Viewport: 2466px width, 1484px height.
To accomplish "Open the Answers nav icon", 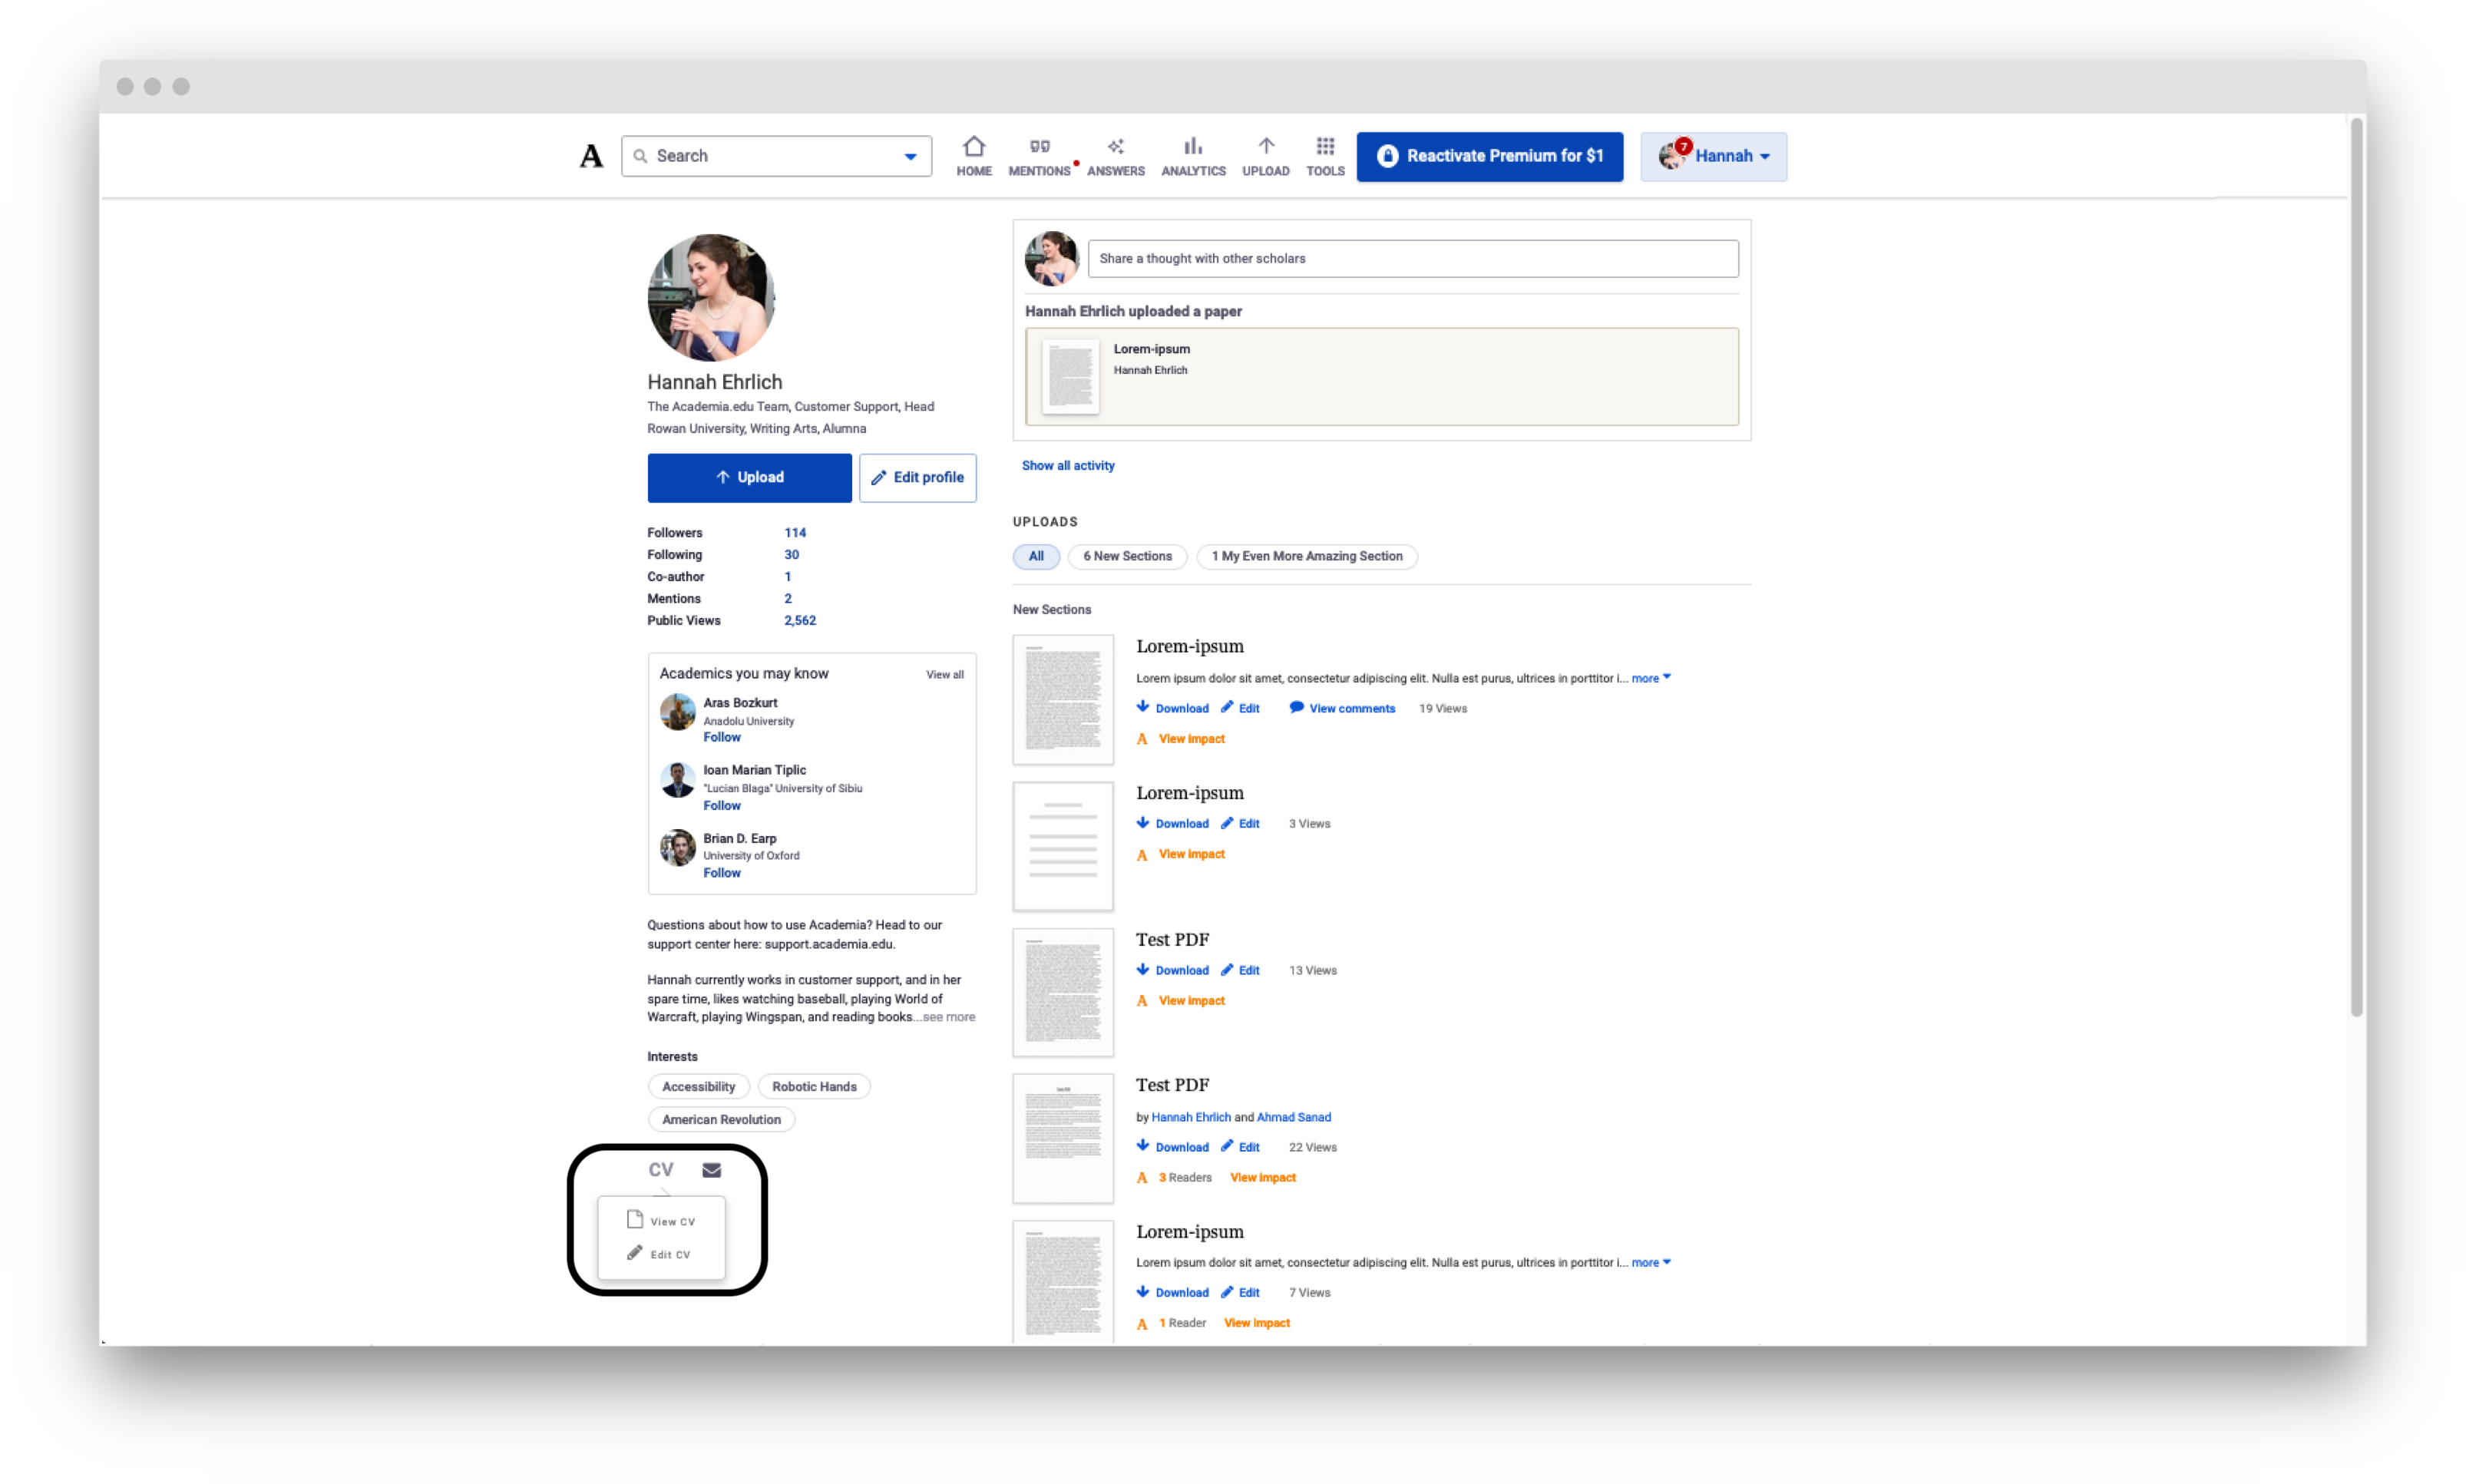I will pos(1115,146).
